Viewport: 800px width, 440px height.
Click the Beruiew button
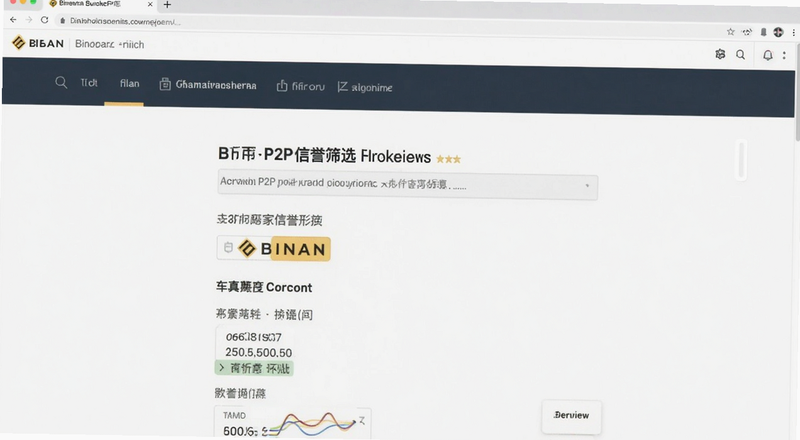pos(571,415)
